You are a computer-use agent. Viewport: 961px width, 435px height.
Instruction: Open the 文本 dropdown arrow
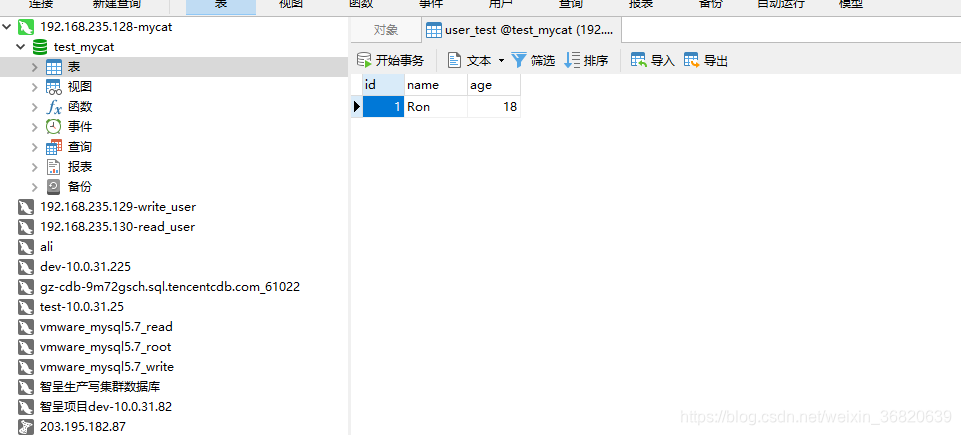pyautogui.click(x=501, y=61)
